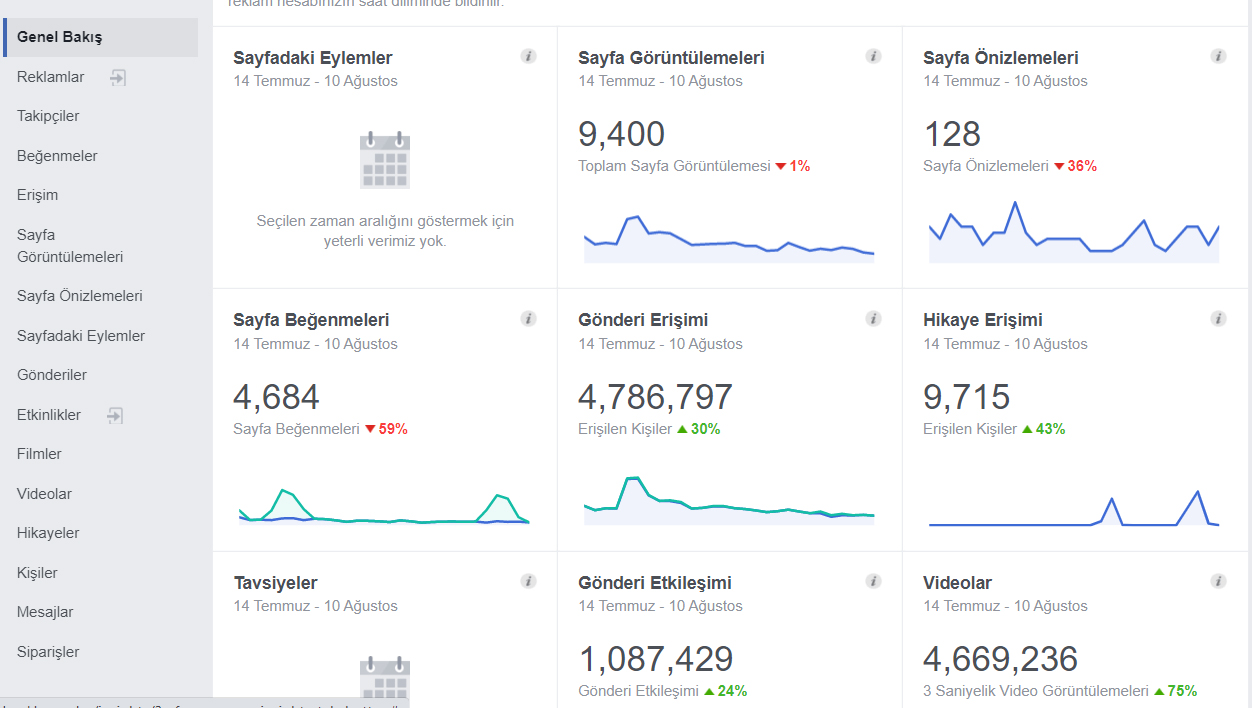Open Gönderiler in the sidebar
The width and height of the screenshot is (1252, 708).
click(52, 375)
